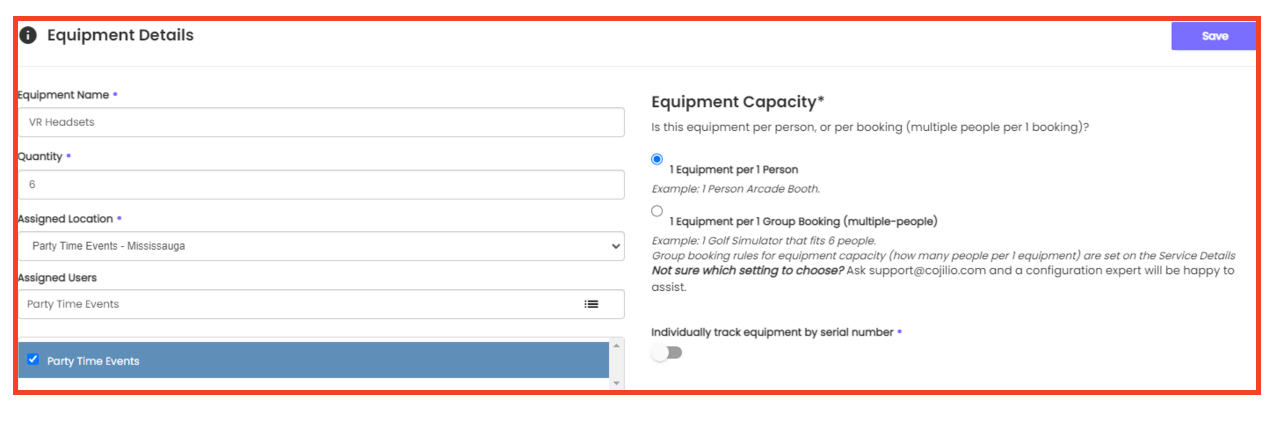
Task: Click the Equipment Capacity heading
Action: tap(738, 101)
